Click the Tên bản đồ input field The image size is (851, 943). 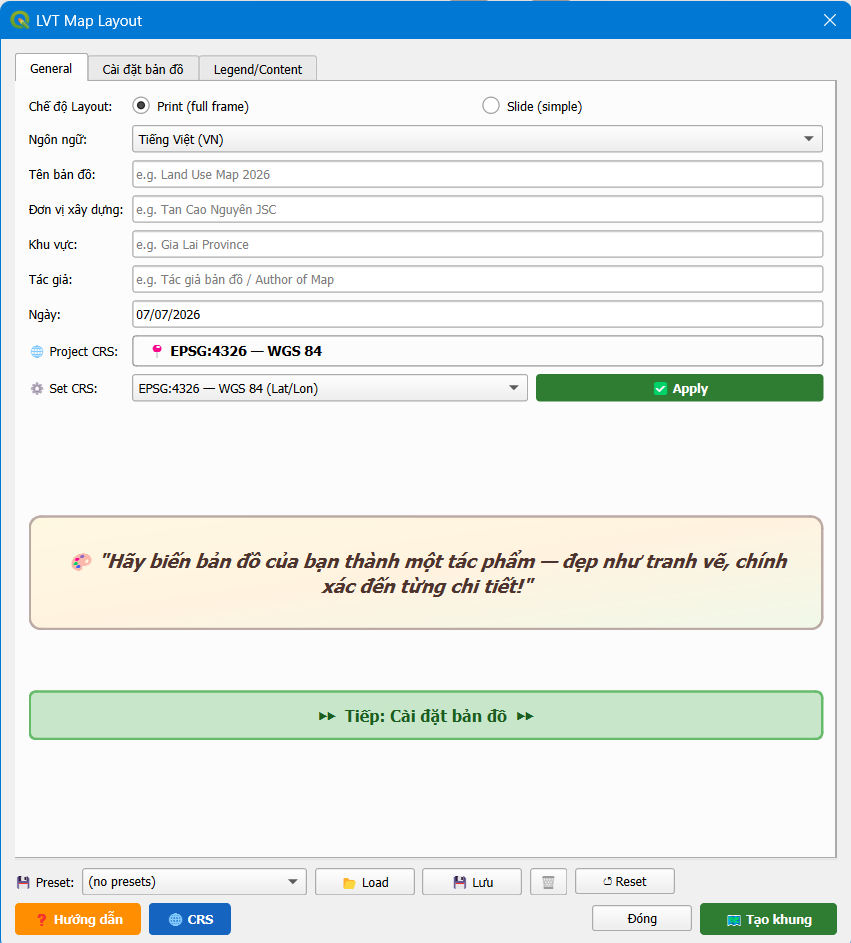(x=478, y=174)
